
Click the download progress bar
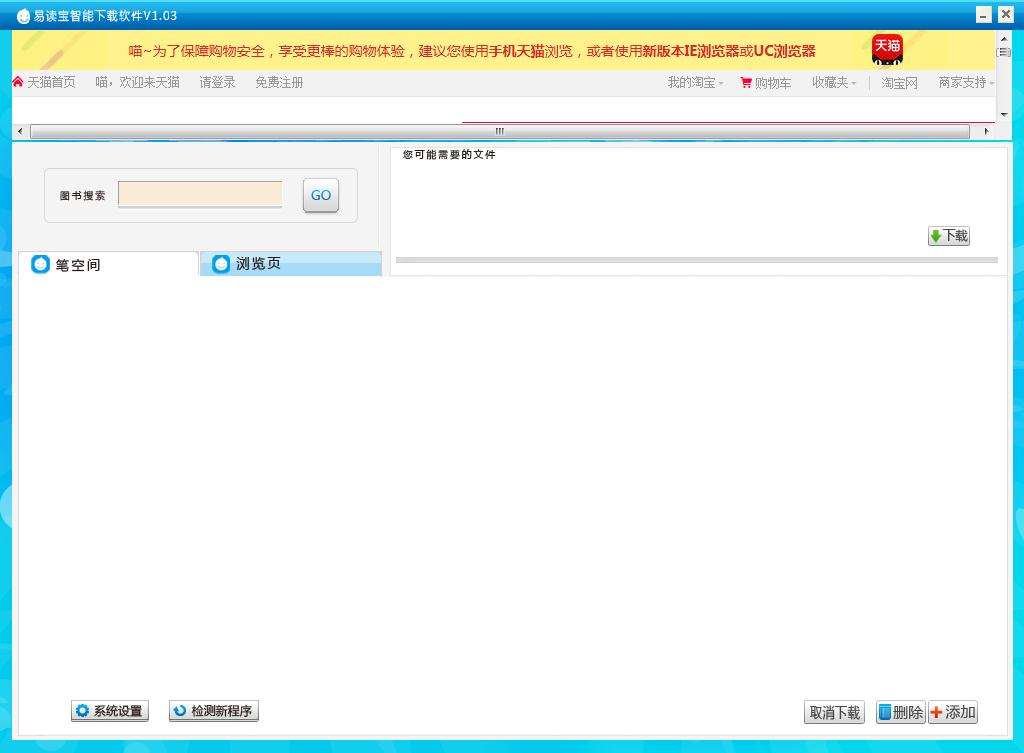click(x=697, y=260)
